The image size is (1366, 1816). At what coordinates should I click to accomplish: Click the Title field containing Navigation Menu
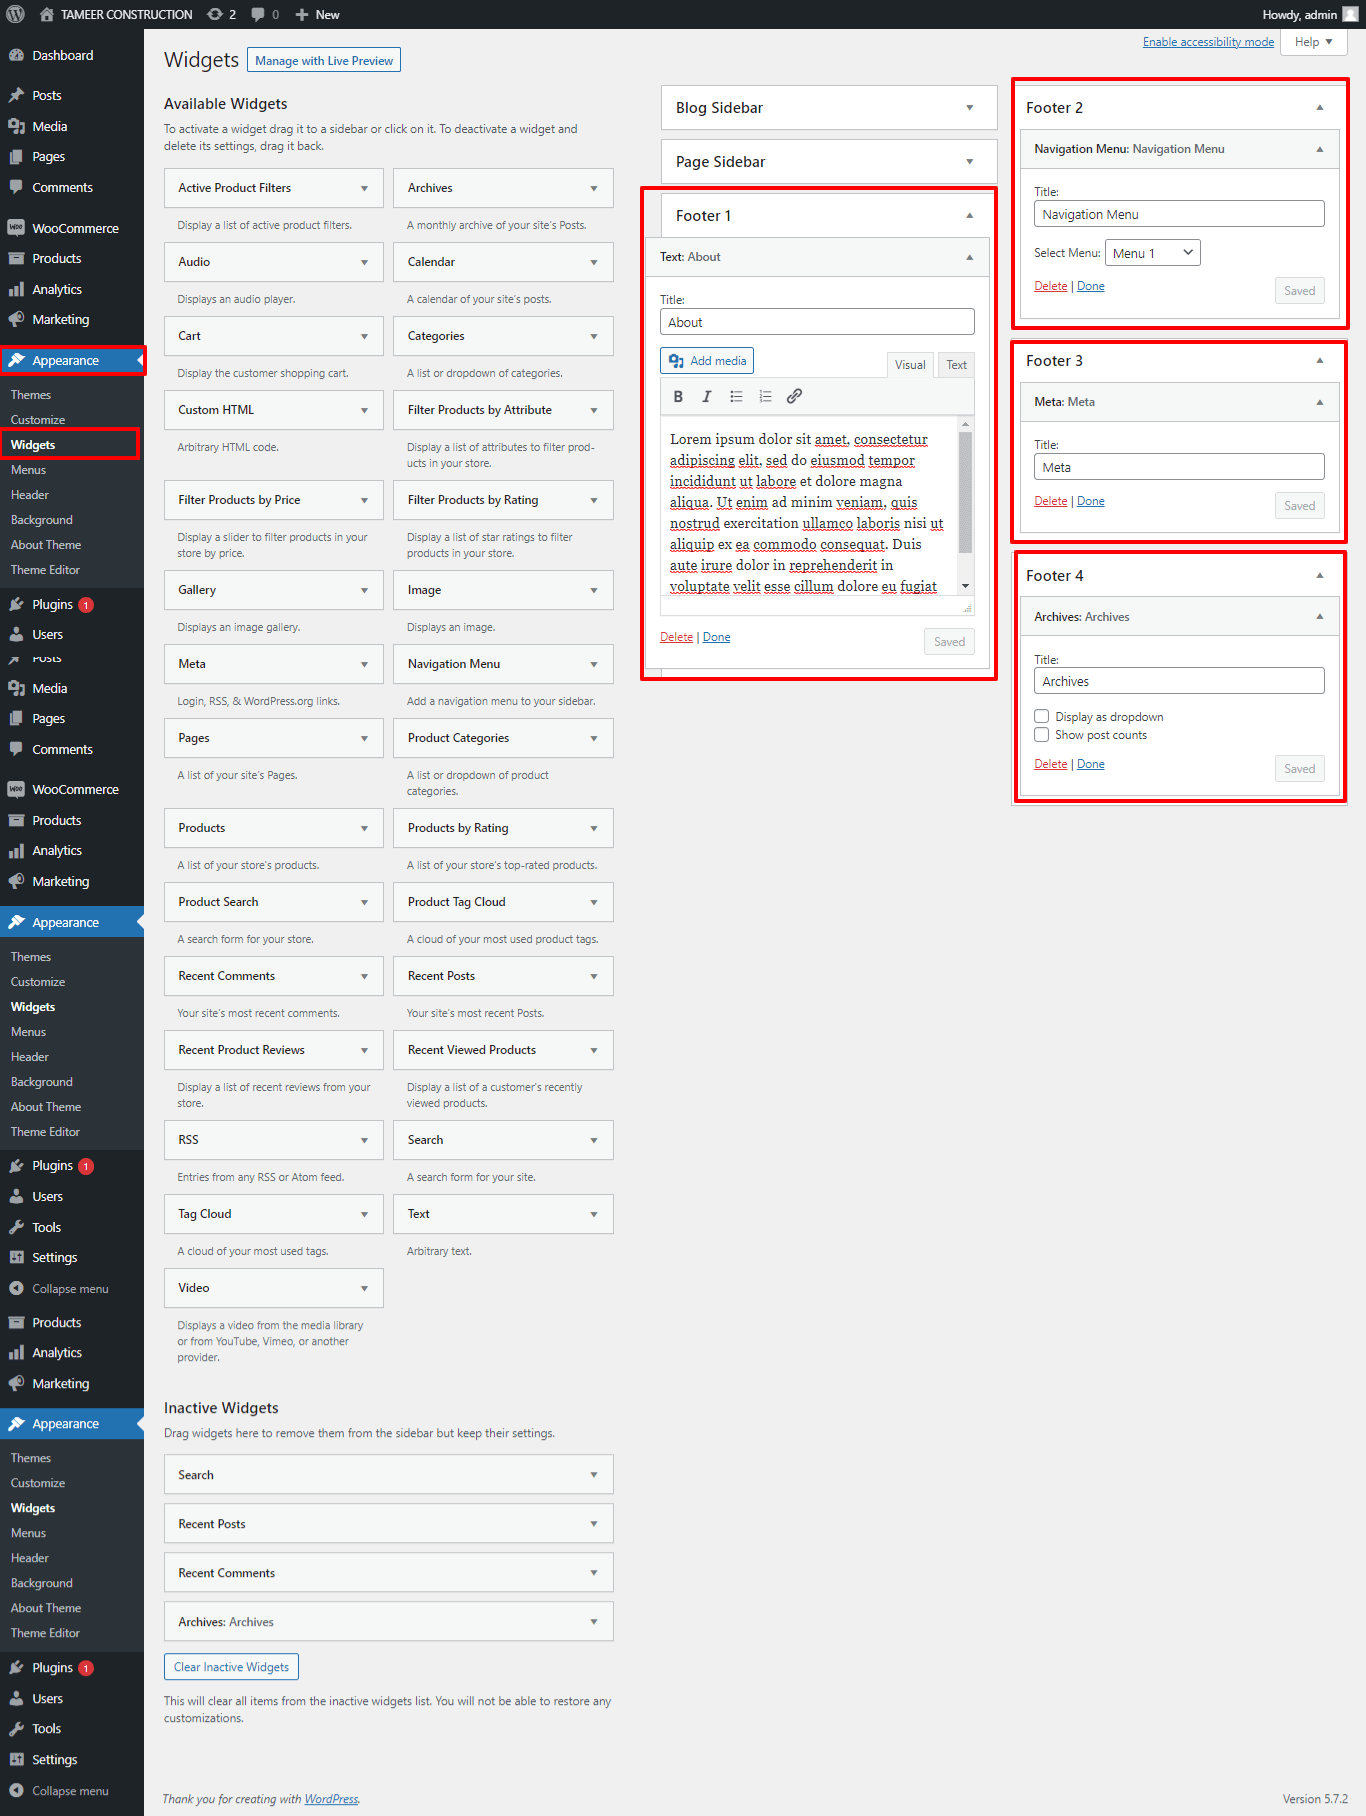coord(1179,214)
